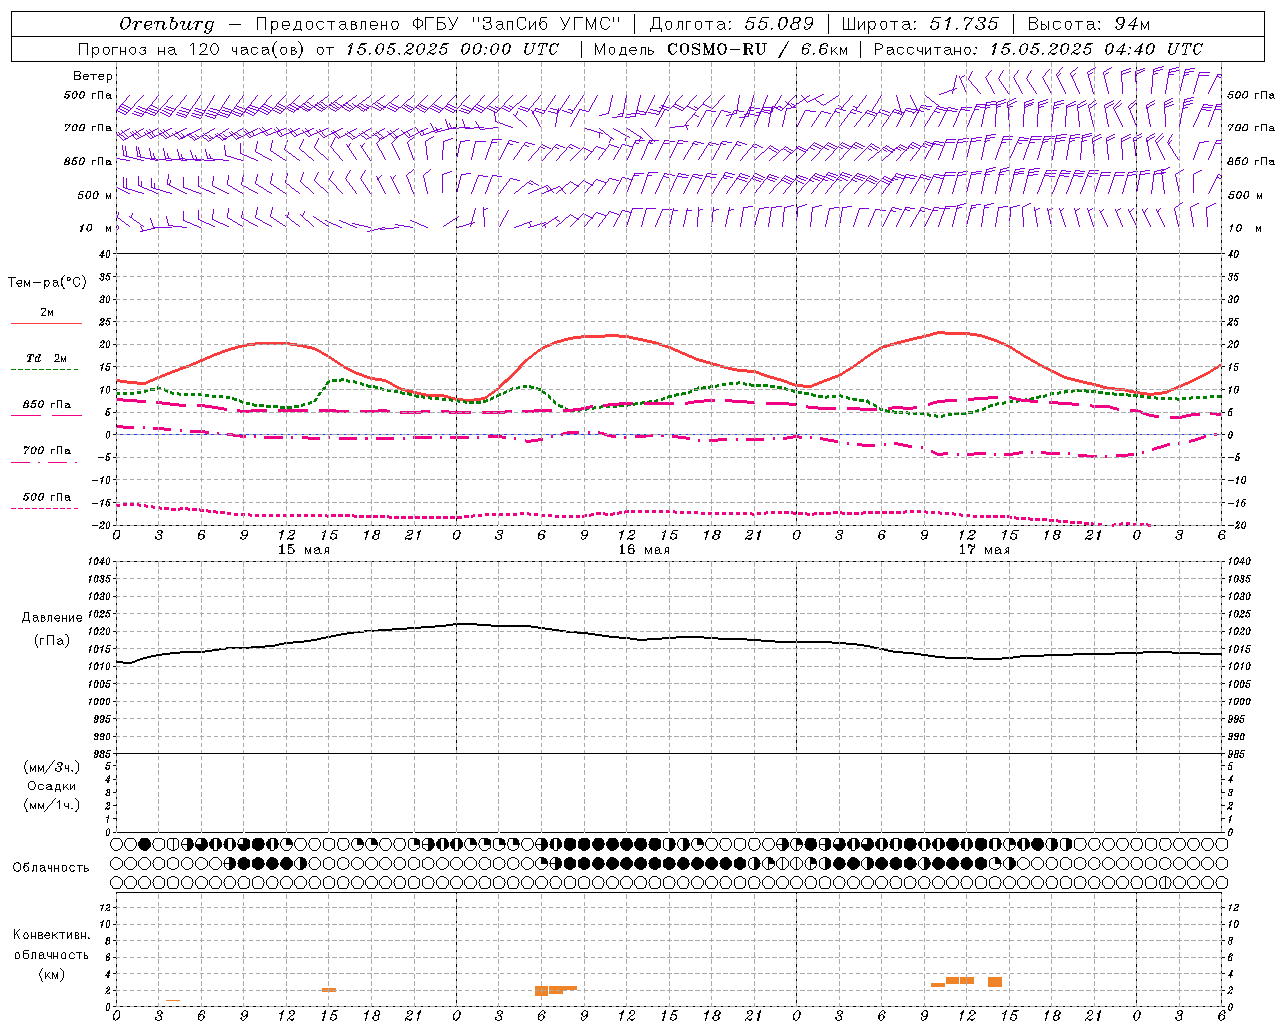Click the latitude value 'Широта: 51.735'

pos(920,24)
